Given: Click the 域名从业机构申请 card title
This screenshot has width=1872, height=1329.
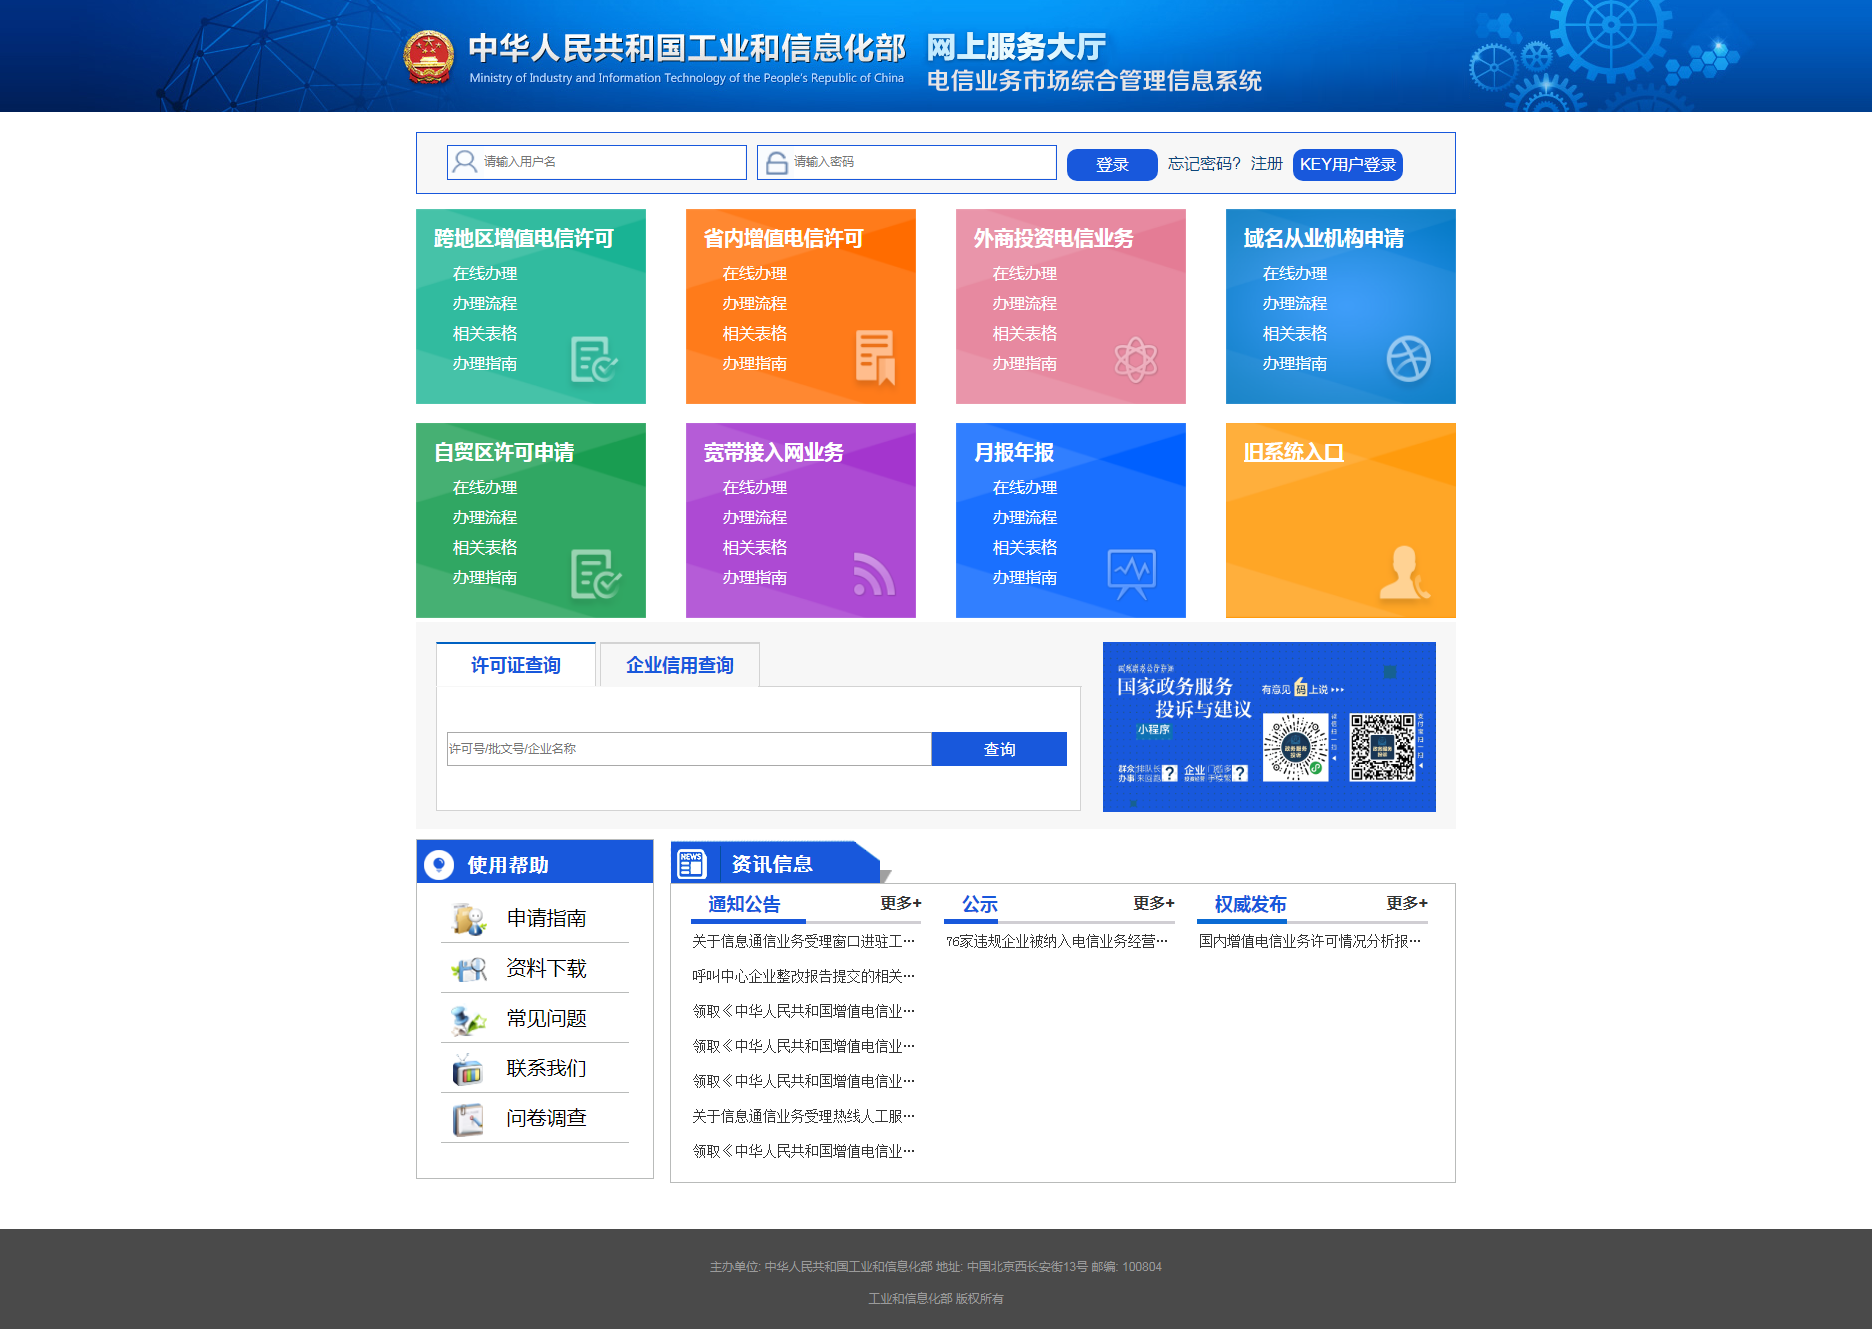Looking at the screenshot, I should 1324,238.
